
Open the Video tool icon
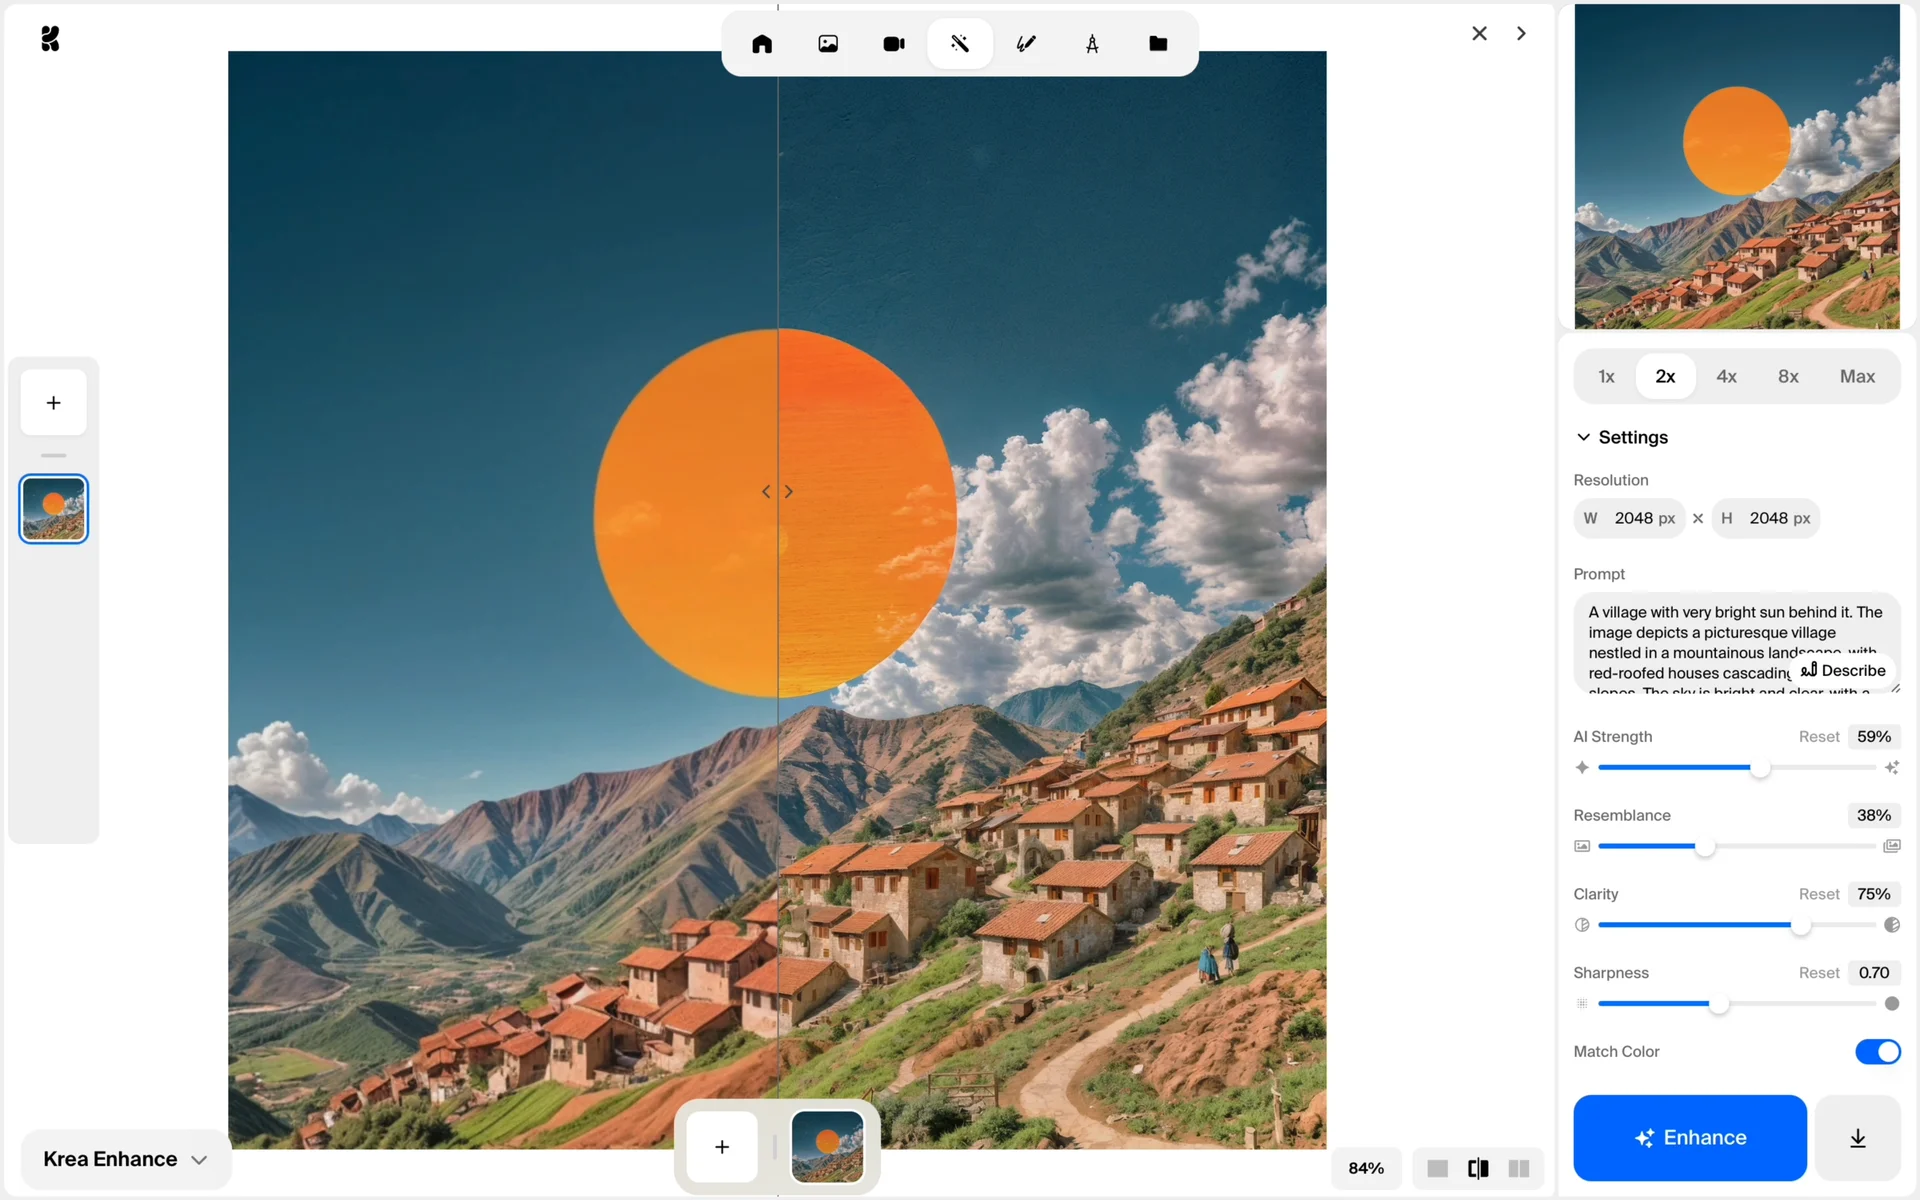(894, 44)
